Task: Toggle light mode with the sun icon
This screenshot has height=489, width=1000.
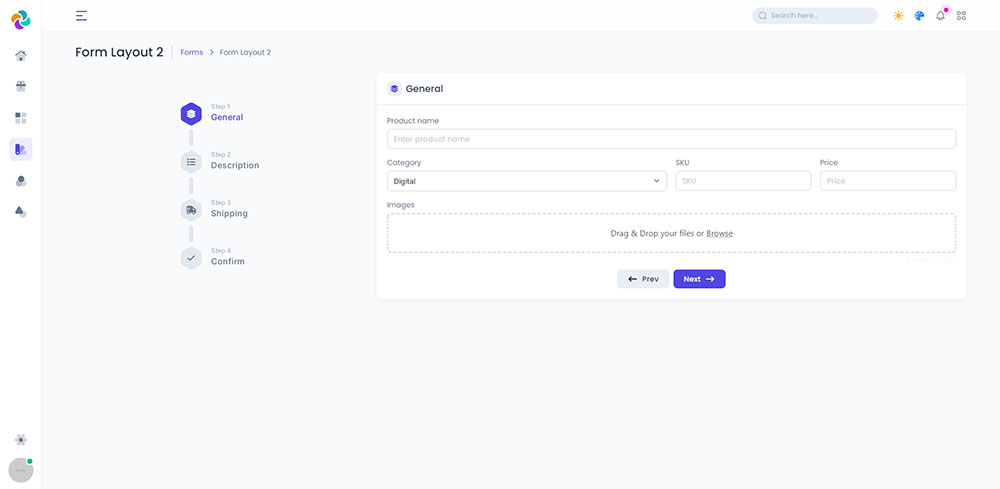Action: [898, 16]
